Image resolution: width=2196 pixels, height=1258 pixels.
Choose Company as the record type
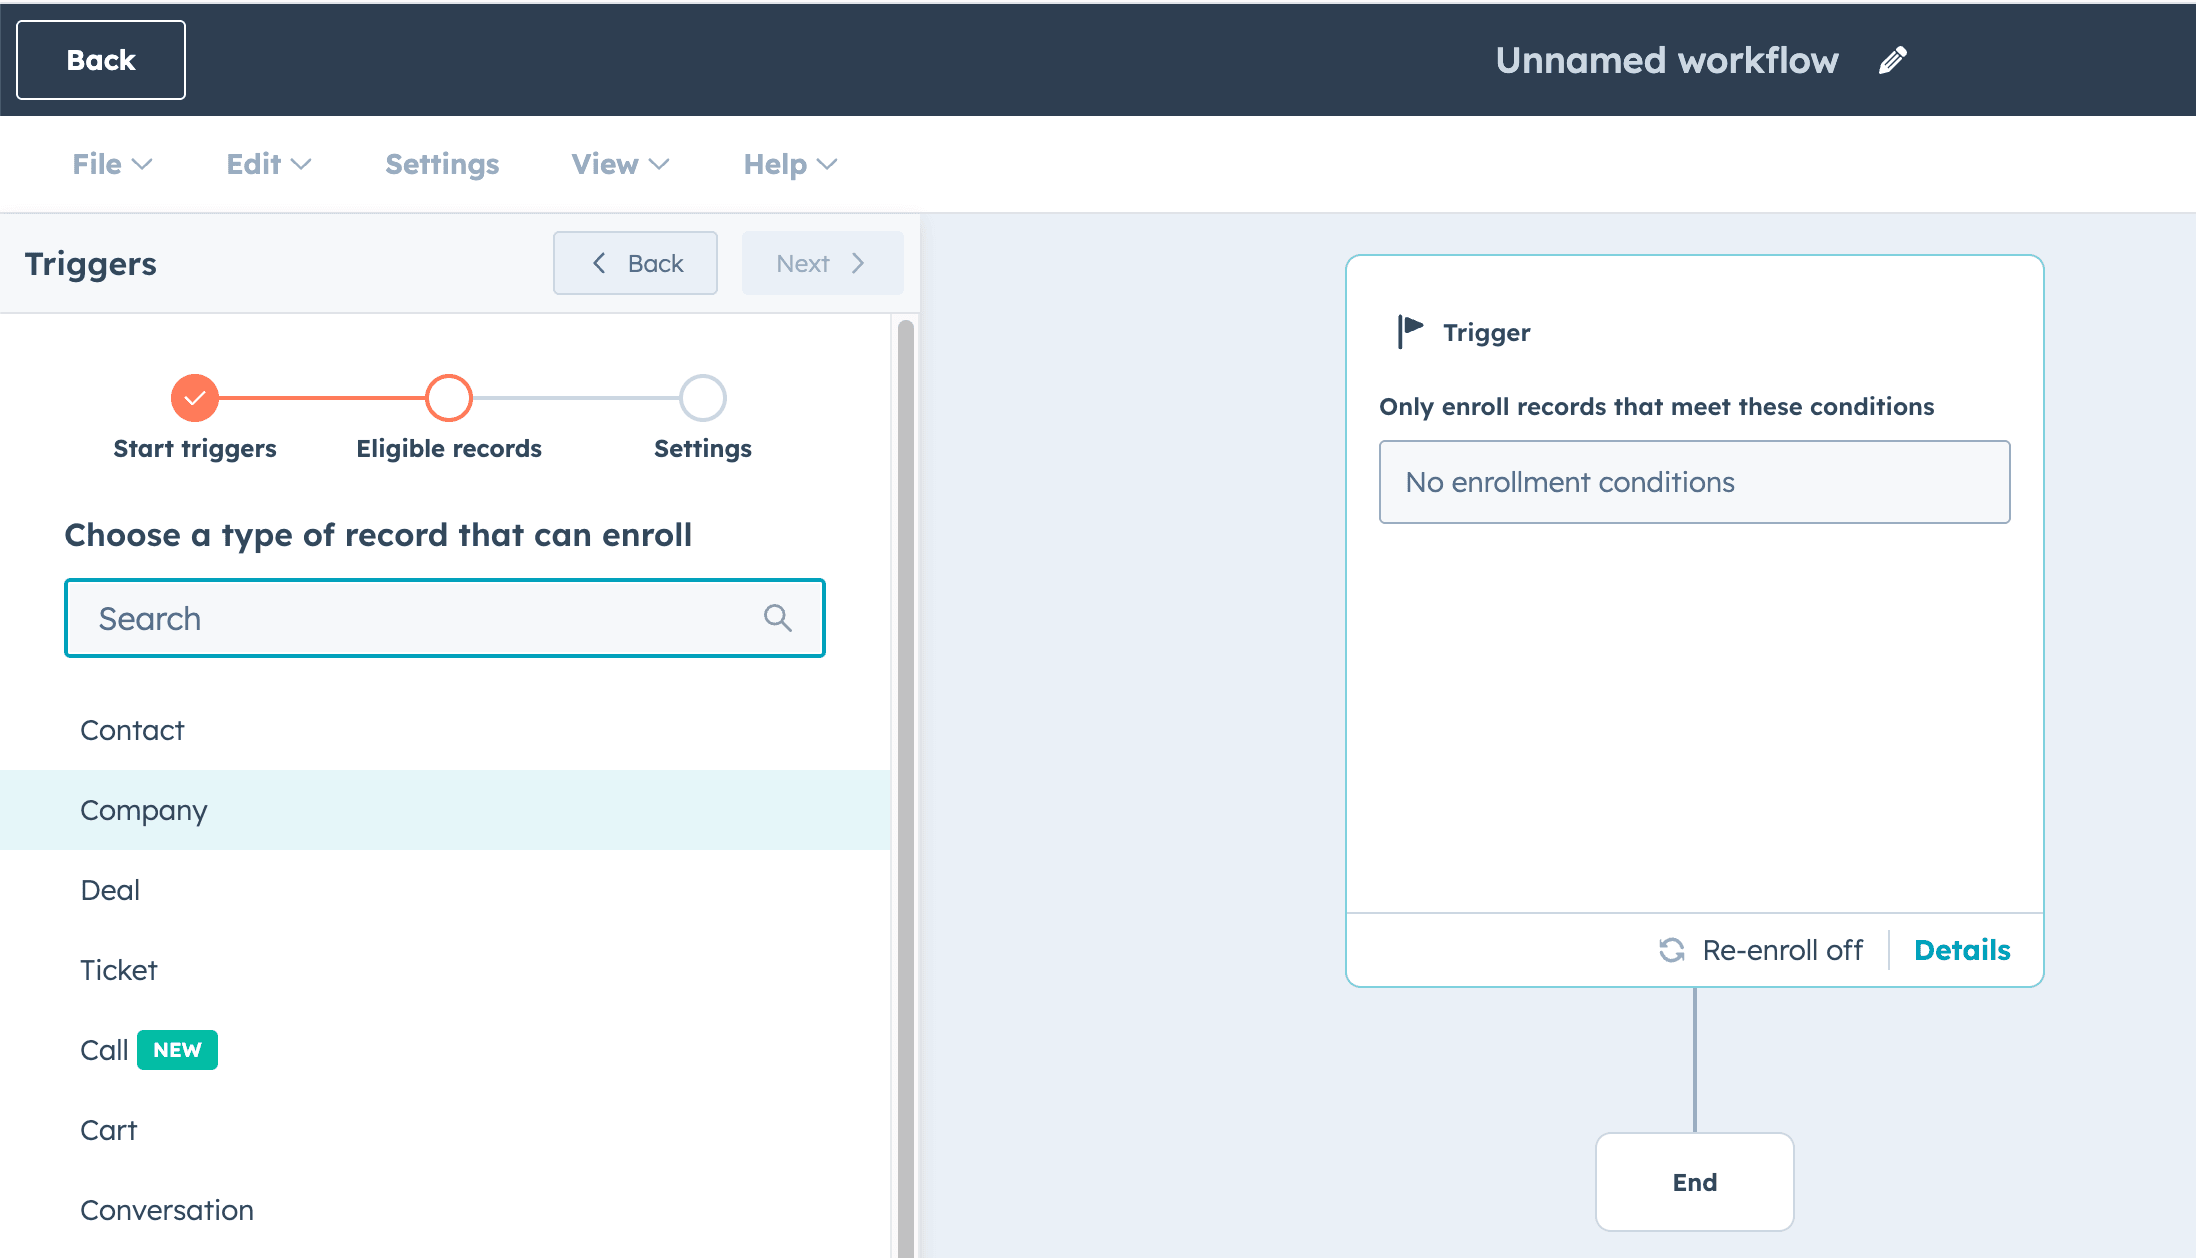(144, 810)
